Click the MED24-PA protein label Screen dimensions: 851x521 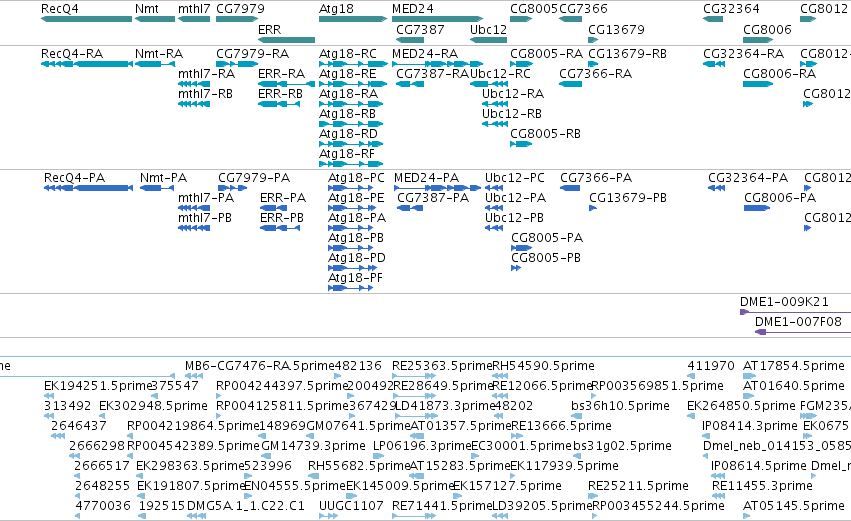pos(427,178)
